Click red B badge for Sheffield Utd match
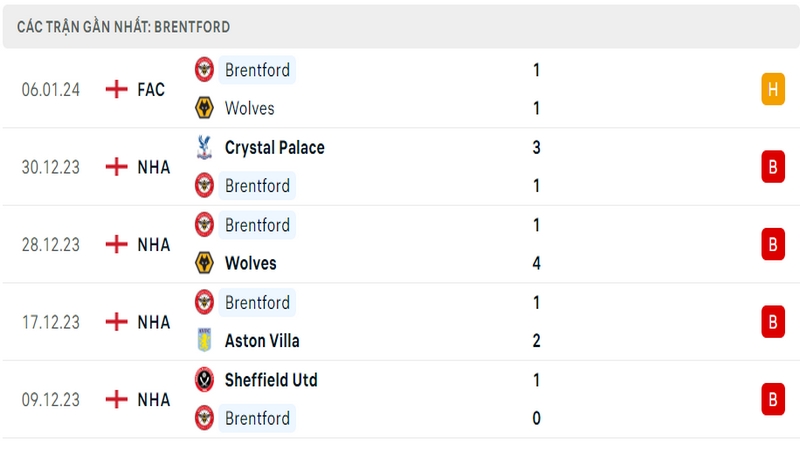The width and height of the screenshot is (800, 450). point(773,399)
